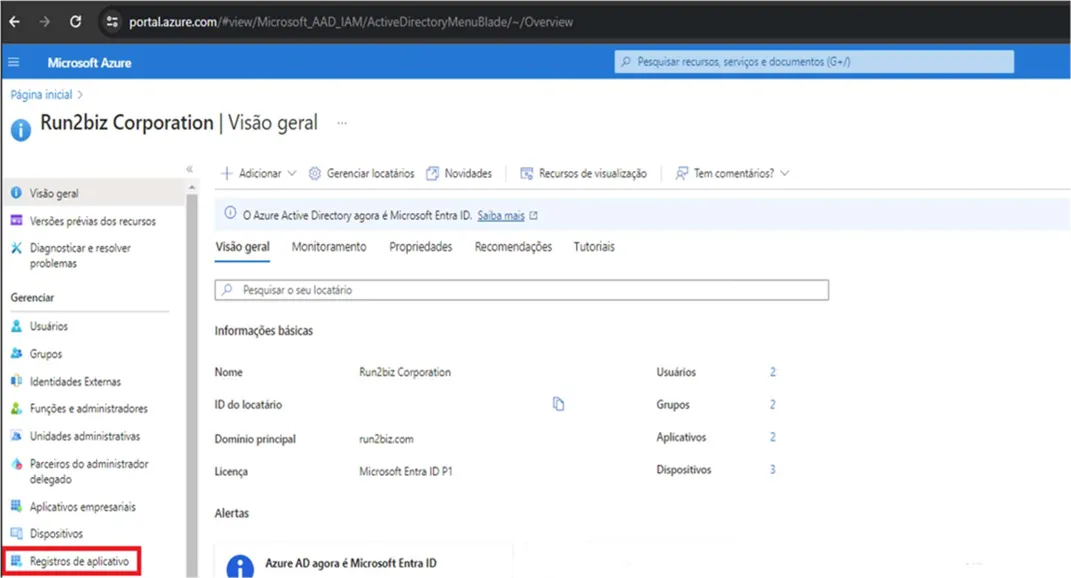This screenshot has height=578, width=1071.
Task: Click the browser forward arrow
Action: pyautogui.click(x=44, y=22)
